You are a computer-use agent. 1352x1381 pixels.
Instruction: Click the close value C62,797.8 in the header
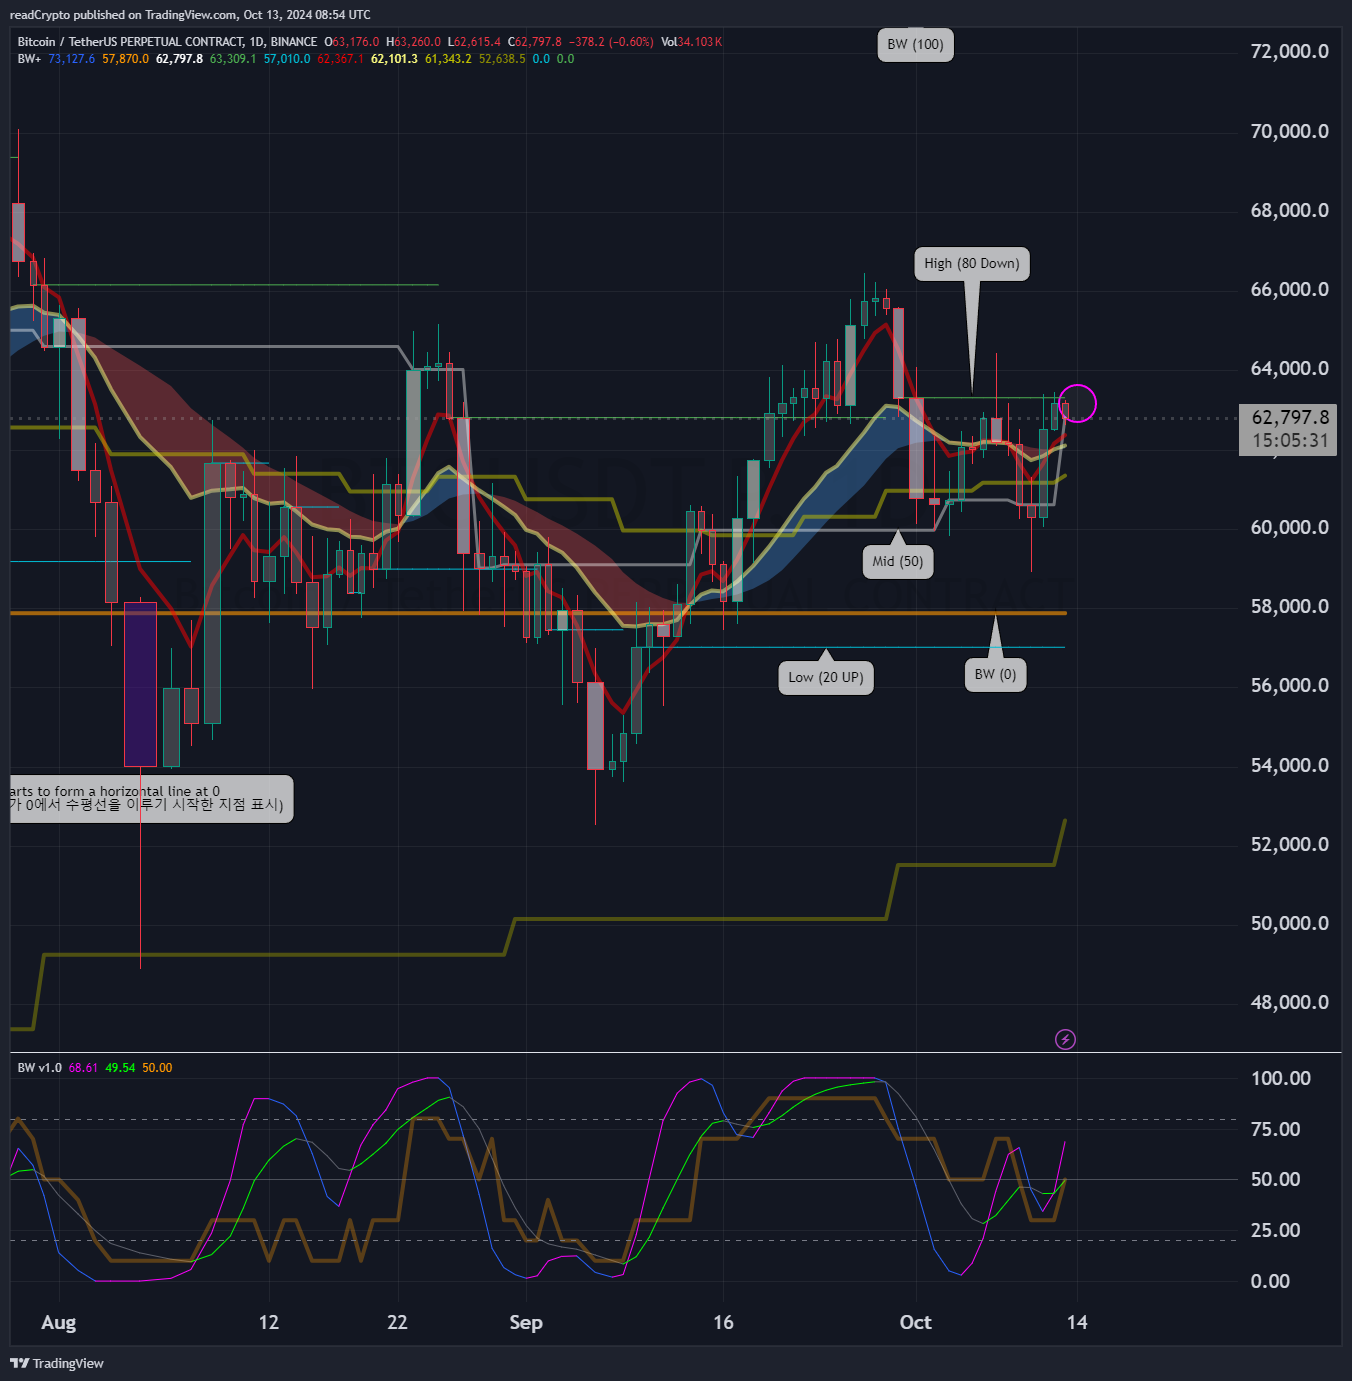(x=535, y=42)
